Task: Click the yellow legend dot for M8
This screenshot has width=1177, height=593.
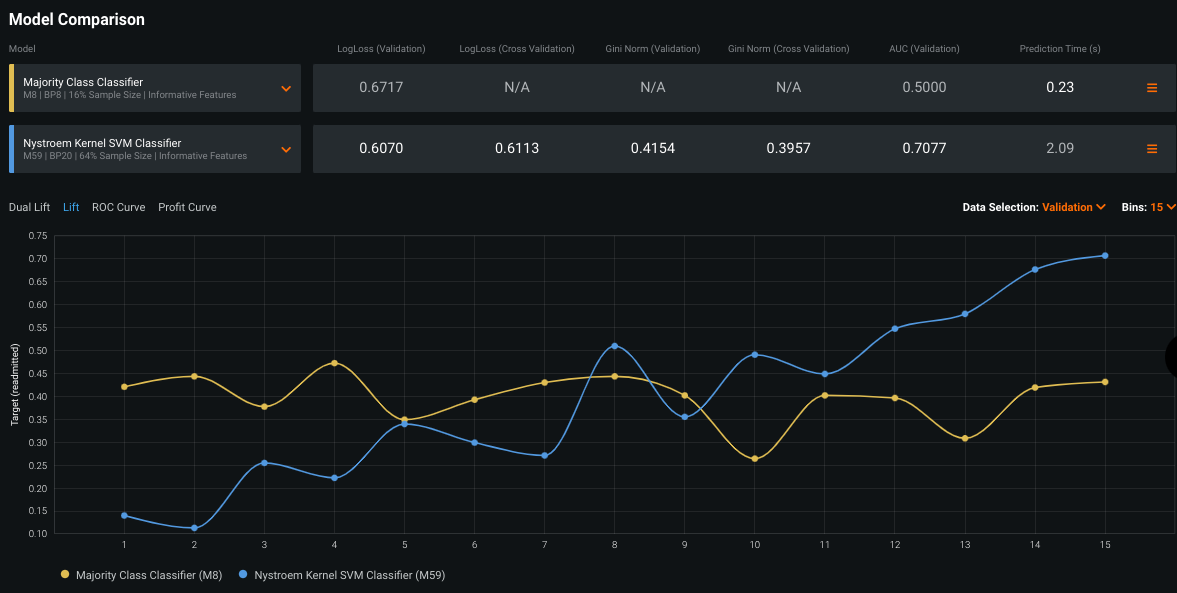Action: click(66, 575)
